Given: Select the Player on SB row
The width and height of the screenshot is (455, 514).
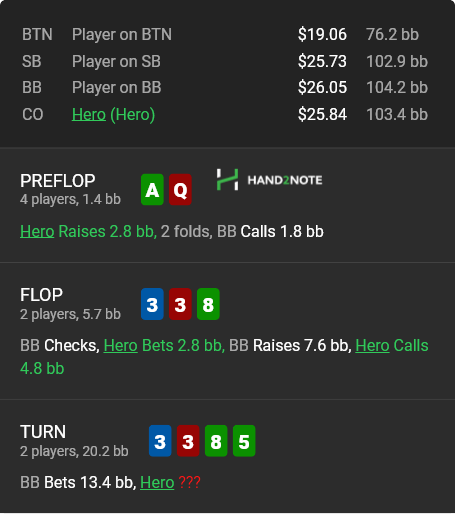Looking at the screenshot, I should click(x=225, y=61).
